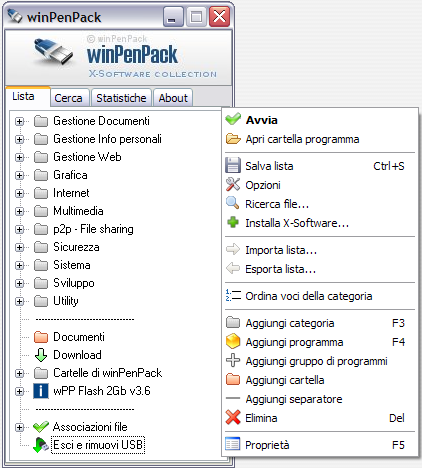This screenshot has height=468, width=422.
Task: Click the magnifier icon for Ricerca file
Action: [232, 203]
